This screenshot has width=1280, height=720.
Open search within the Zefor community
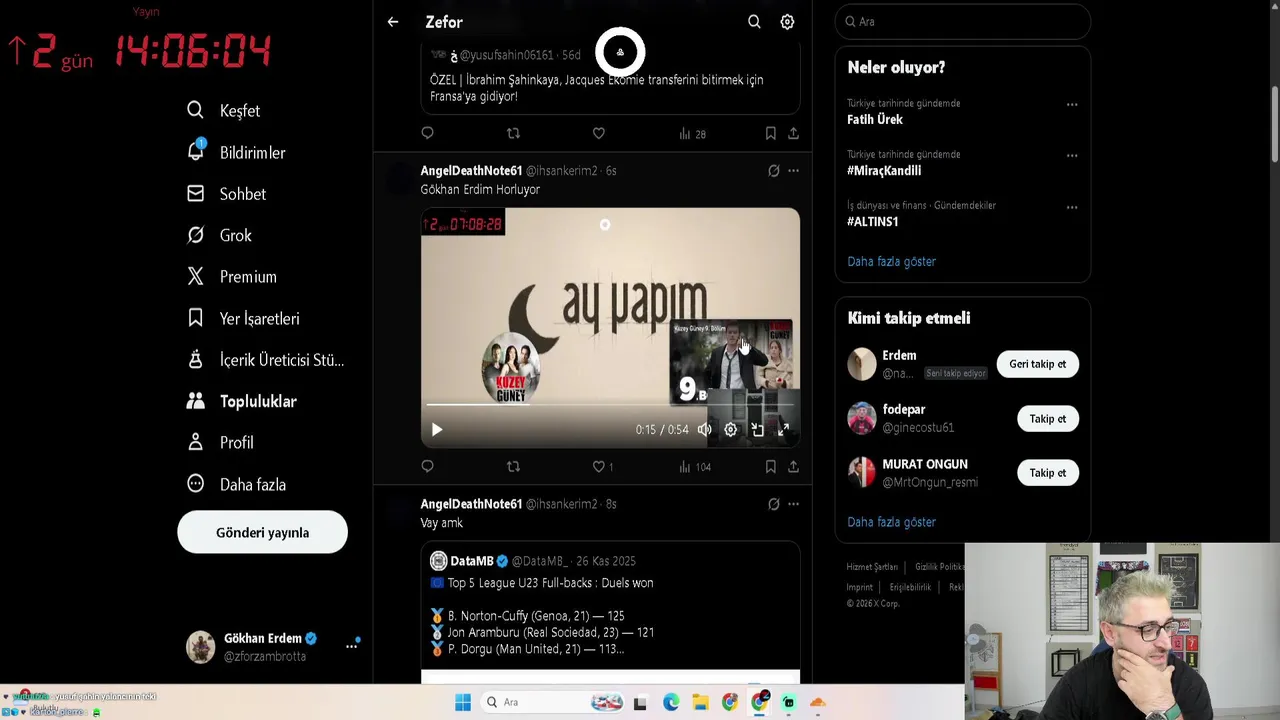754,22
